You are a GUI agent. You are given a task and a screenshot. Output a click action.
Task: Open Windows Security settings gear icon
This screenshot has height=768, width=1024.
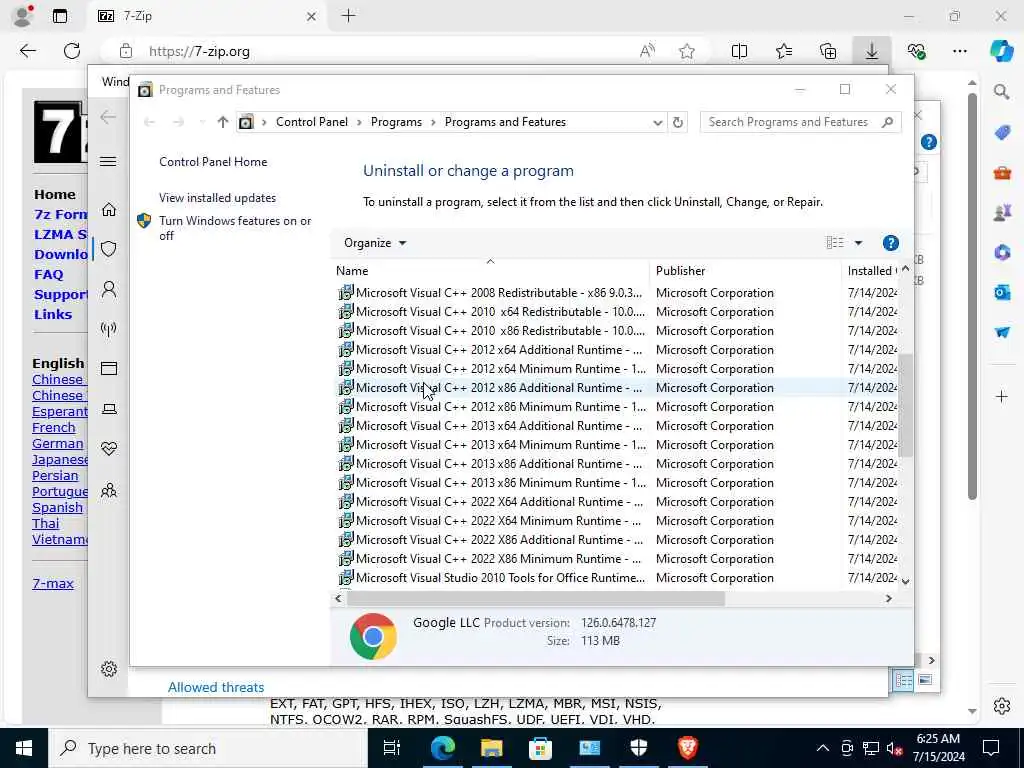tap(109, 669)
